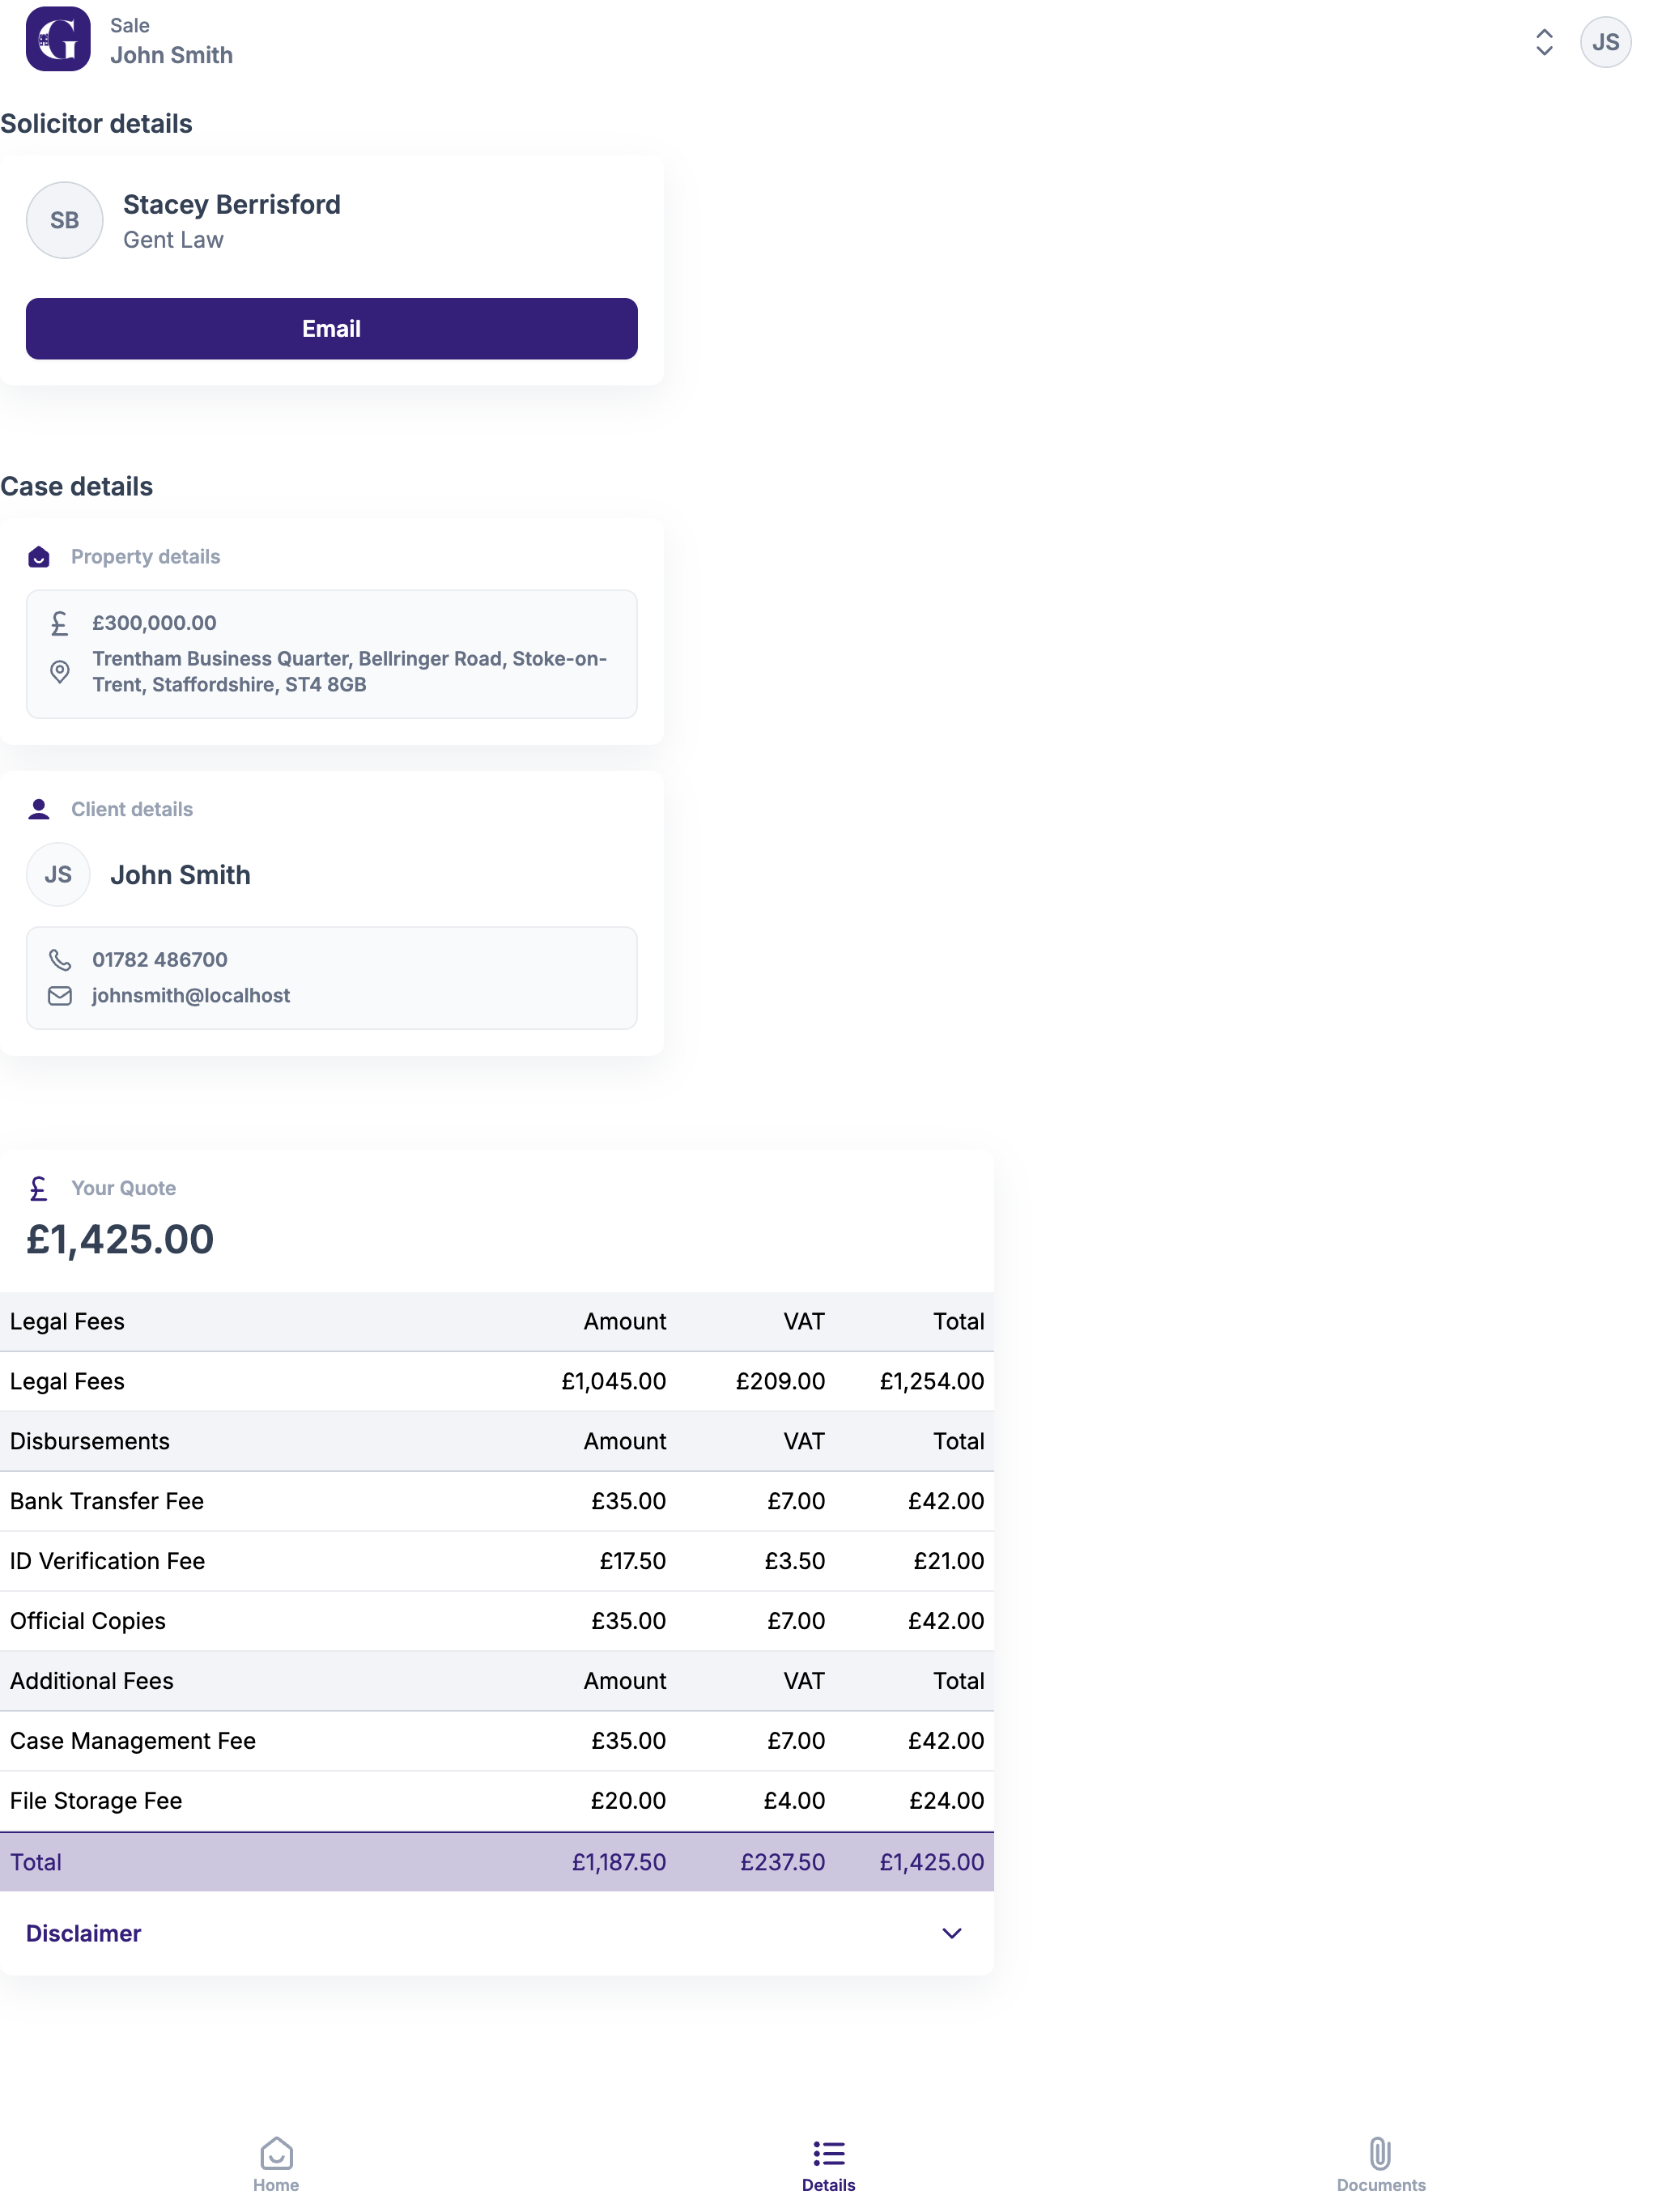The image size is (1658, 2212).
Task: Click the Official Copies row label
Action: [x=88, y=1622]
